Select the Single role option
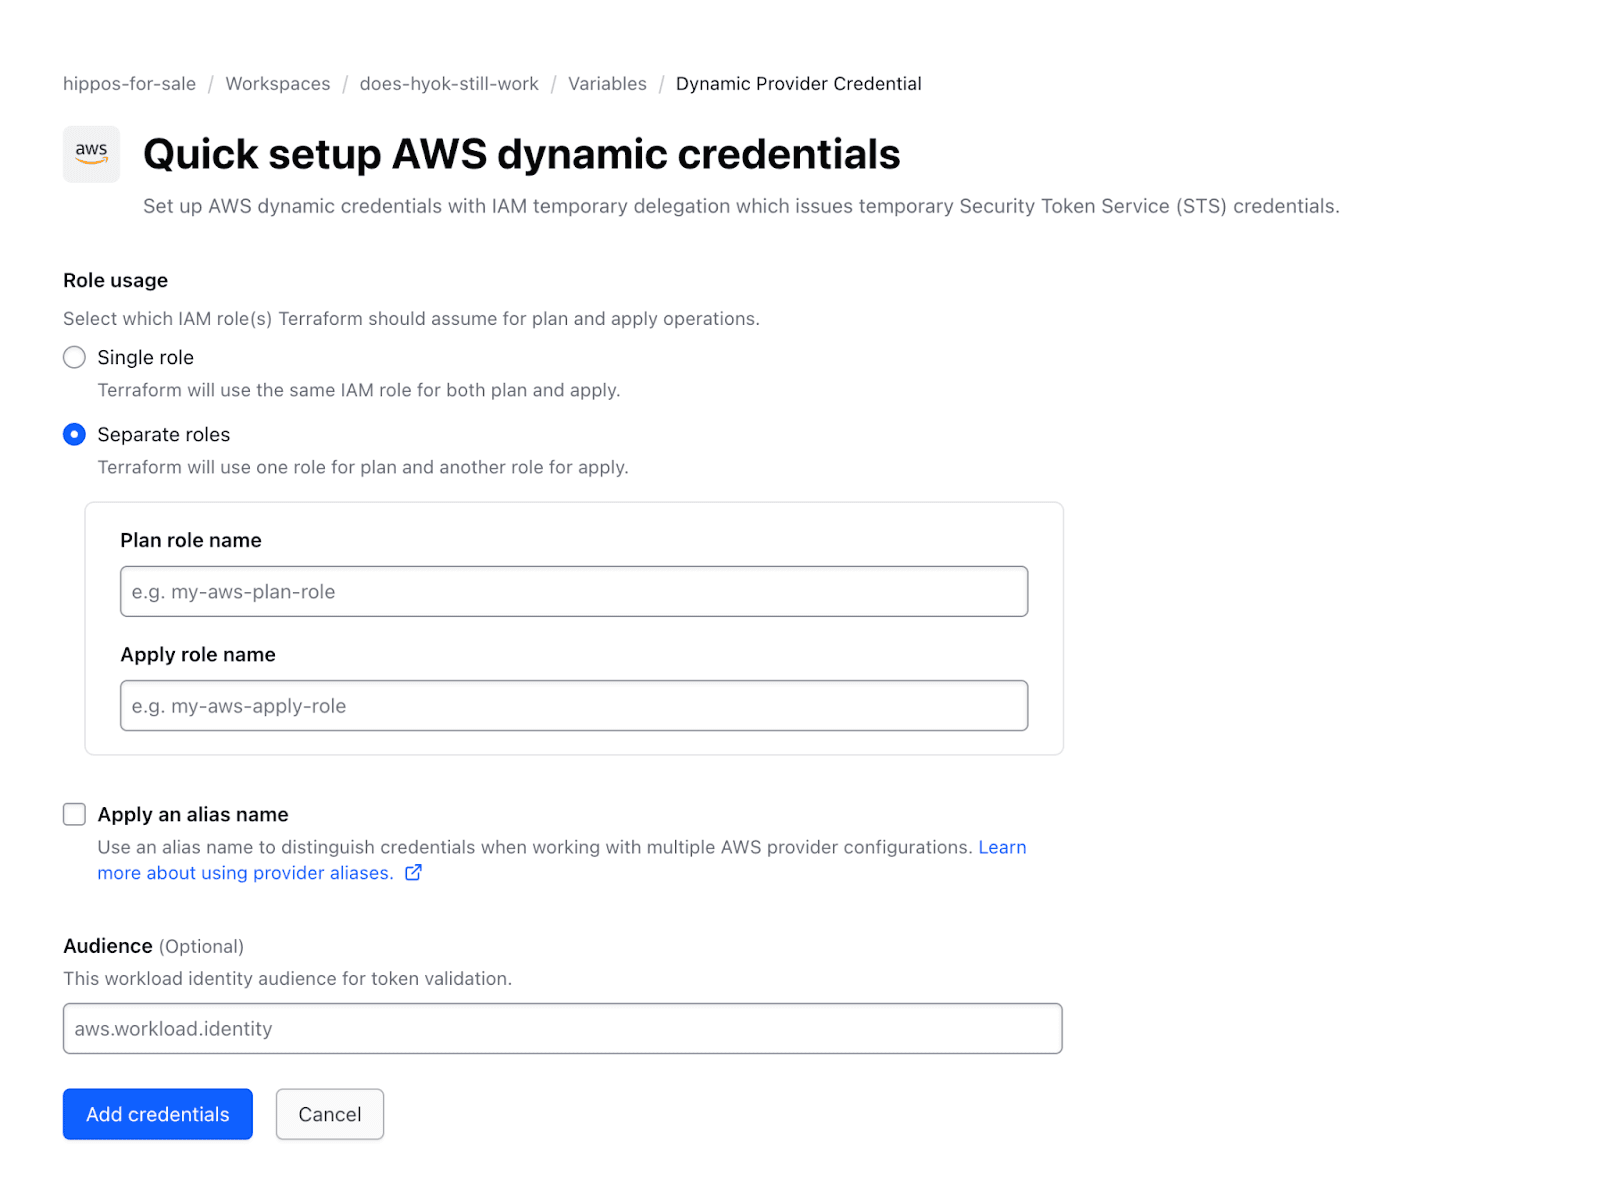 click(x=74, y=357)
